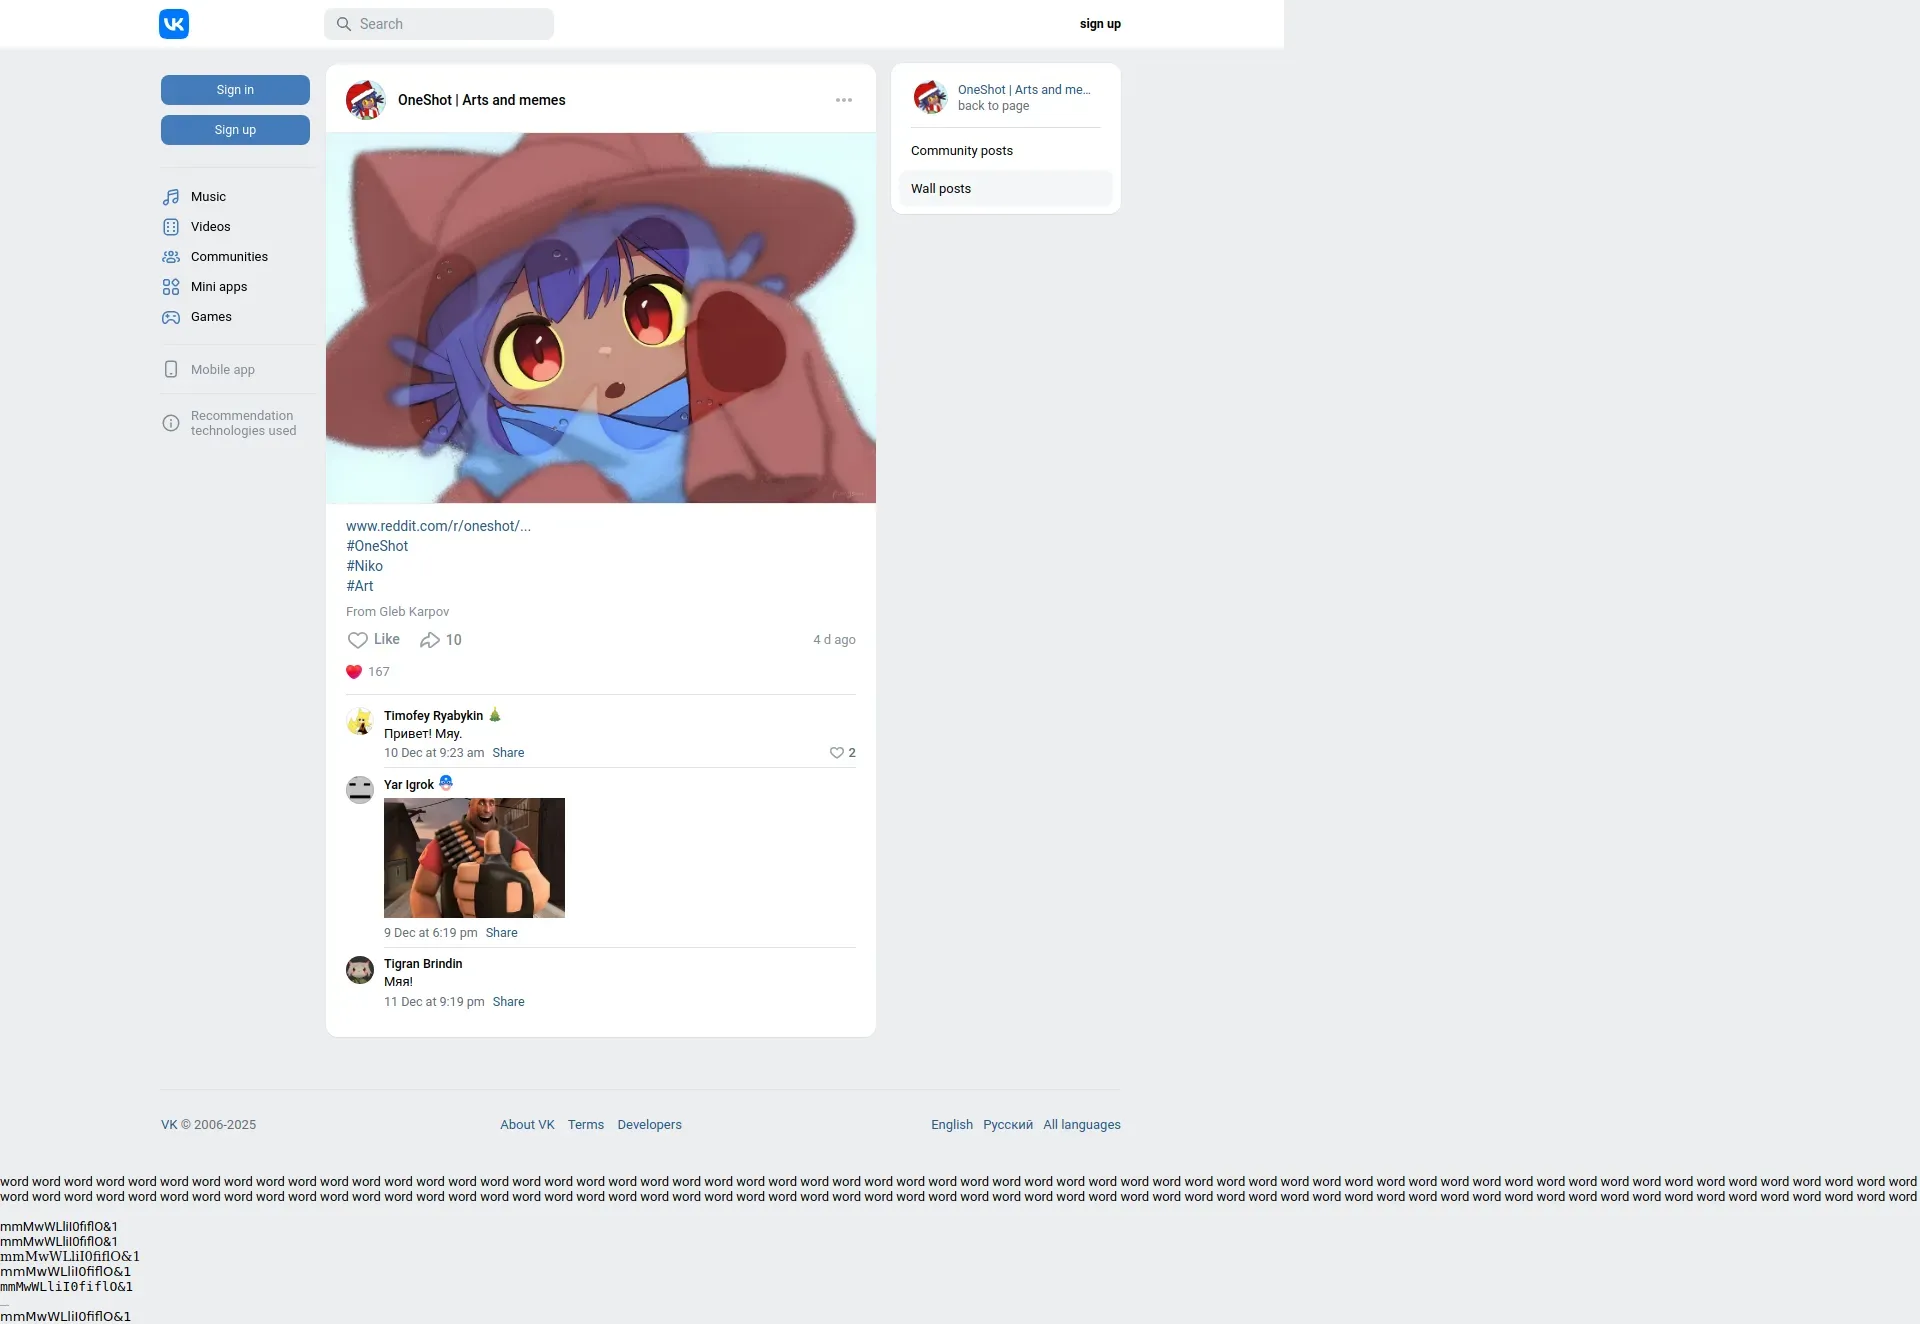Like the post with the heart icon
The width and height of the screenshot is (1920, 1324).
(358, 640)
